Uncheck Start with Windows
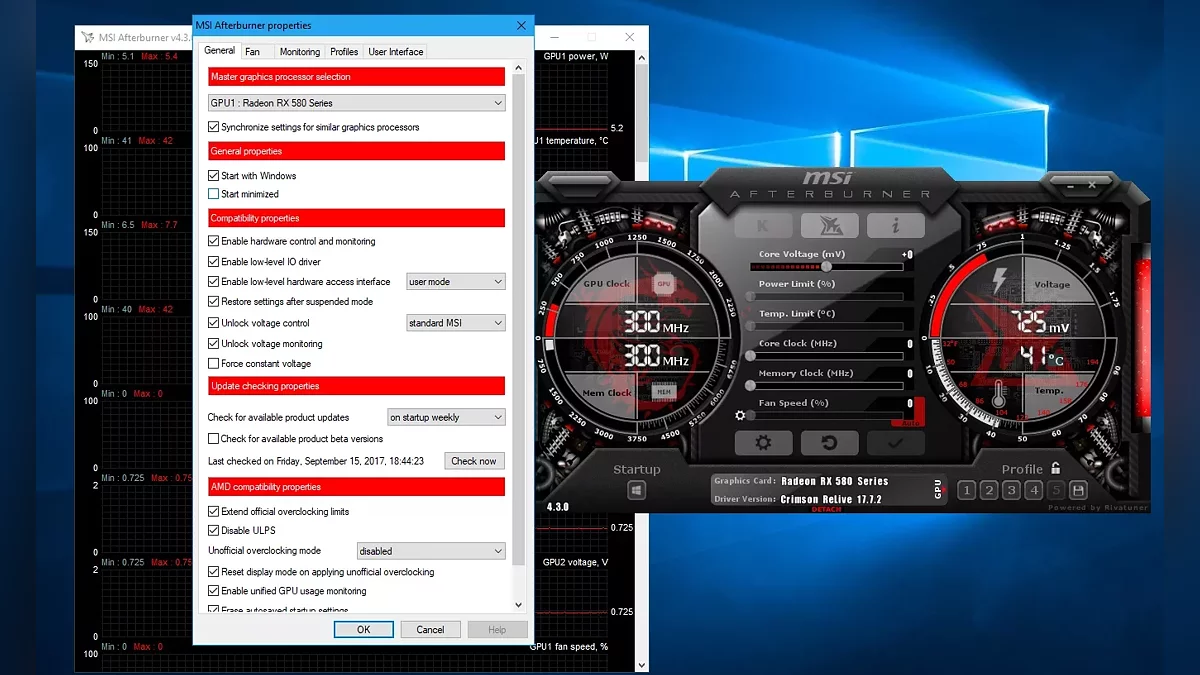1200x675 pixels. pyautogui.click(x=214, y=176)
